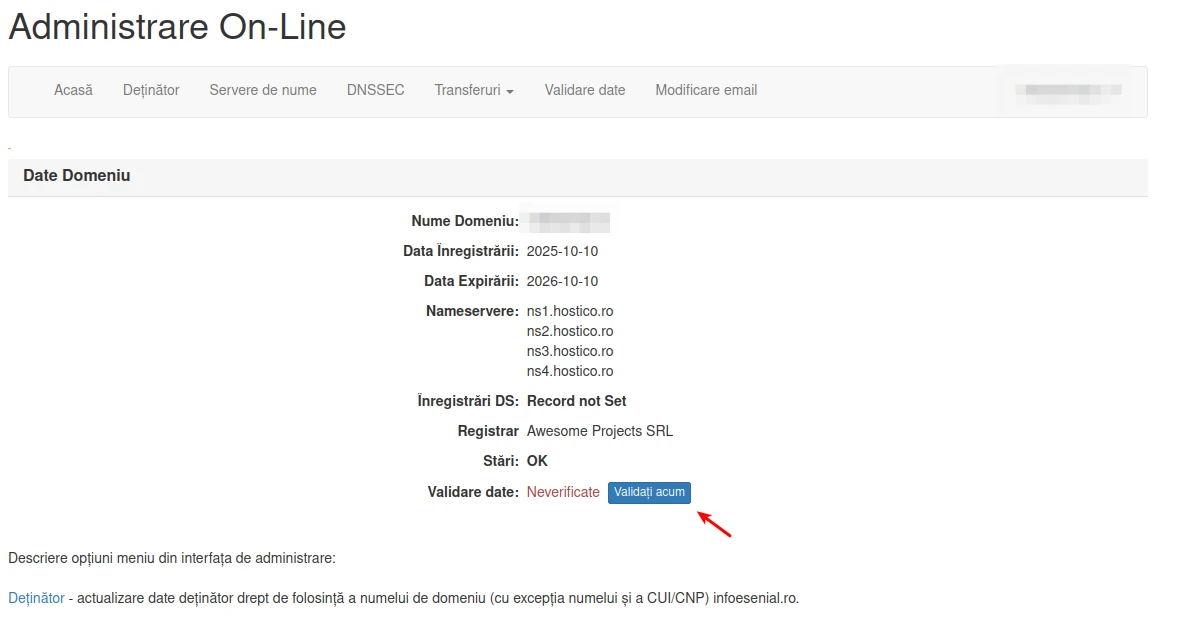Click the ns1.hostico.ro nameserver entry

570,311
